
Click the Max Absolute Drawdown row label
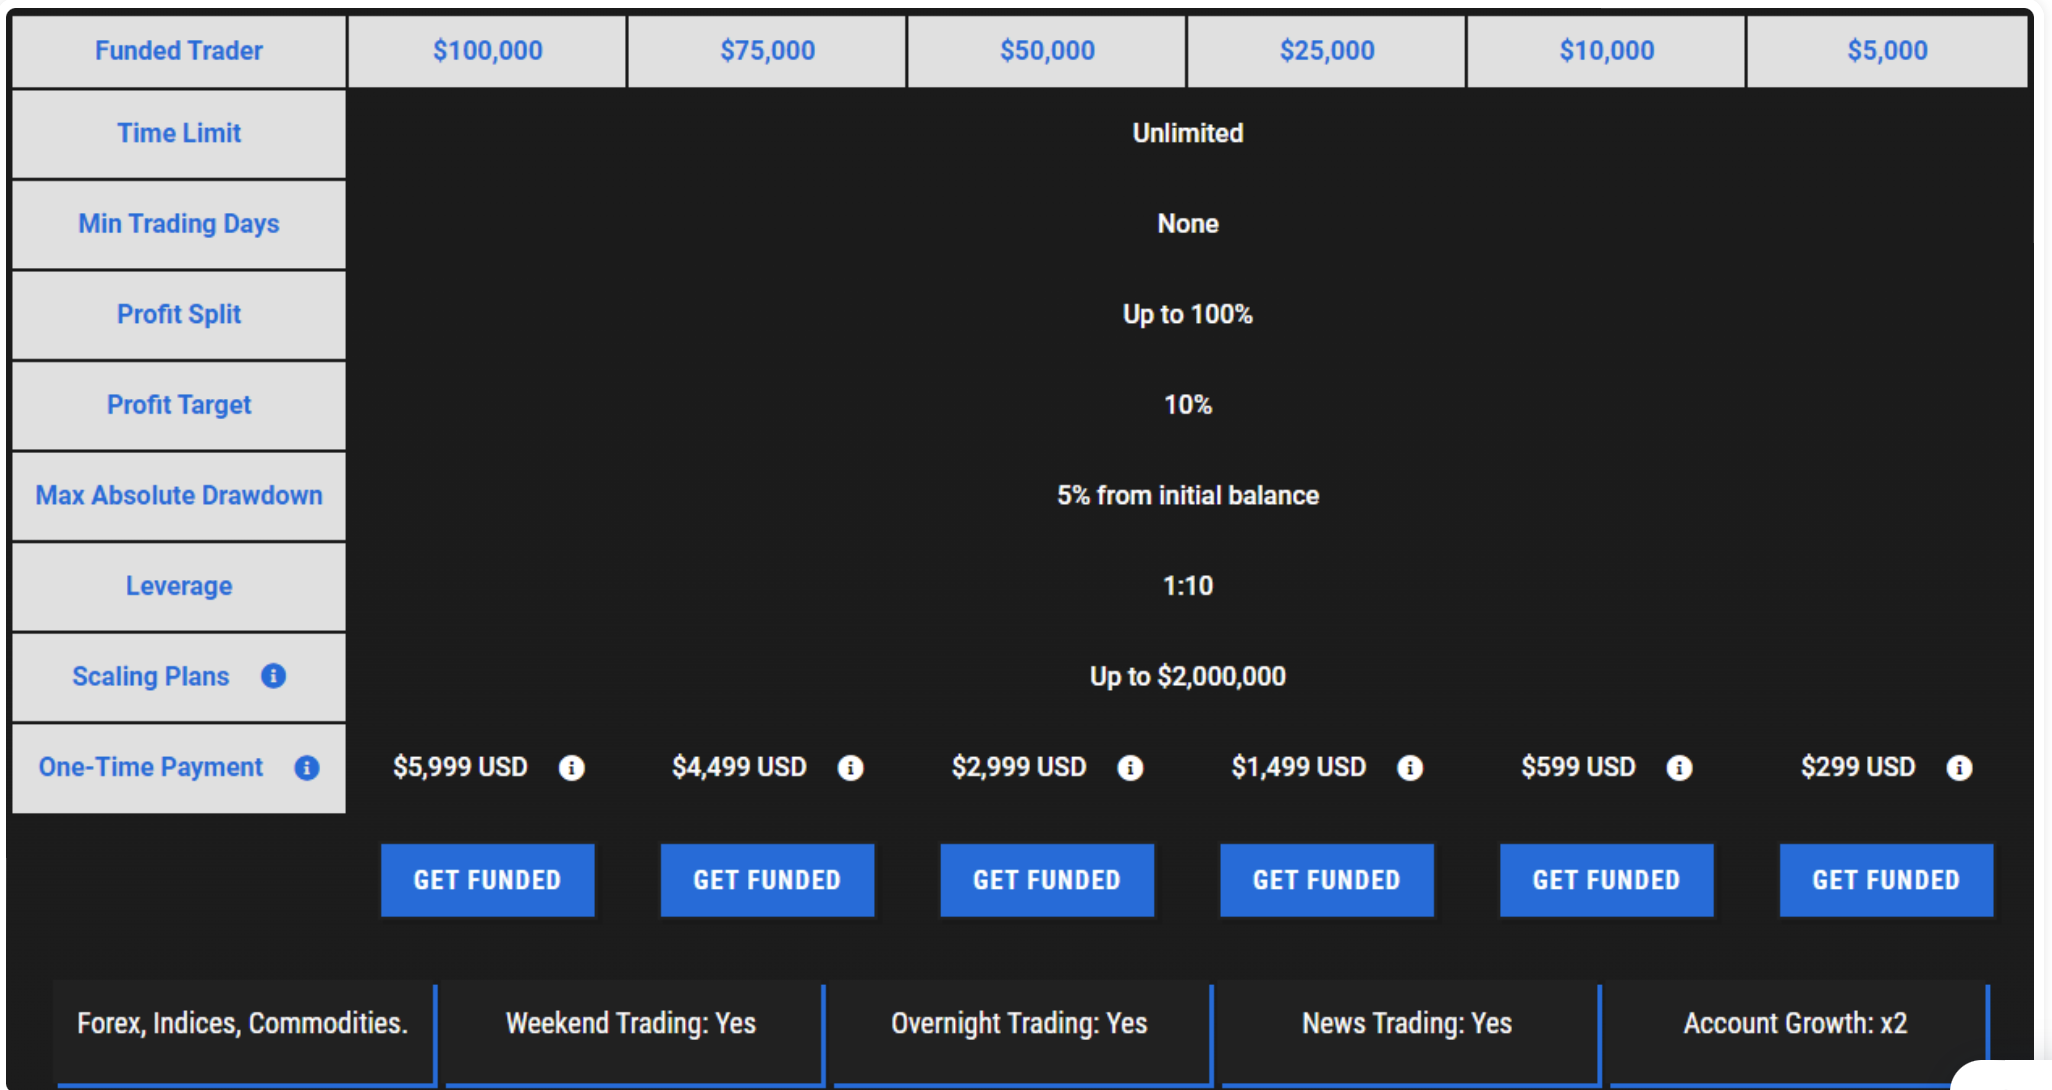[179, 495]
